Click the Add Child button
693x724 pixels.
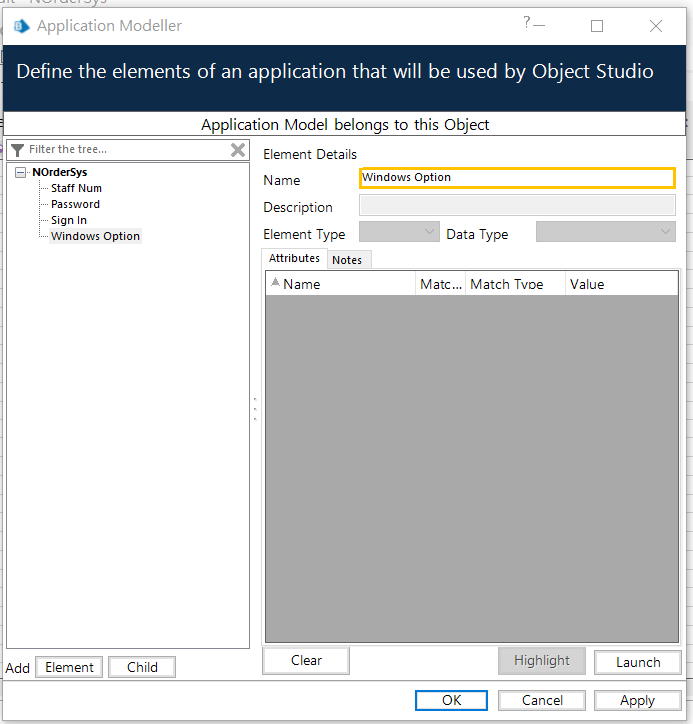click(x=142, y=667)
